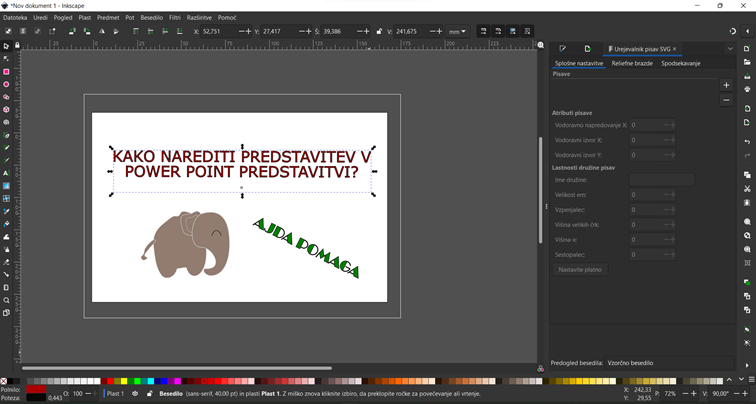756x404 pixels.
Task: Increase the zoom percentage with plus
Action: [x=694, y=393]
